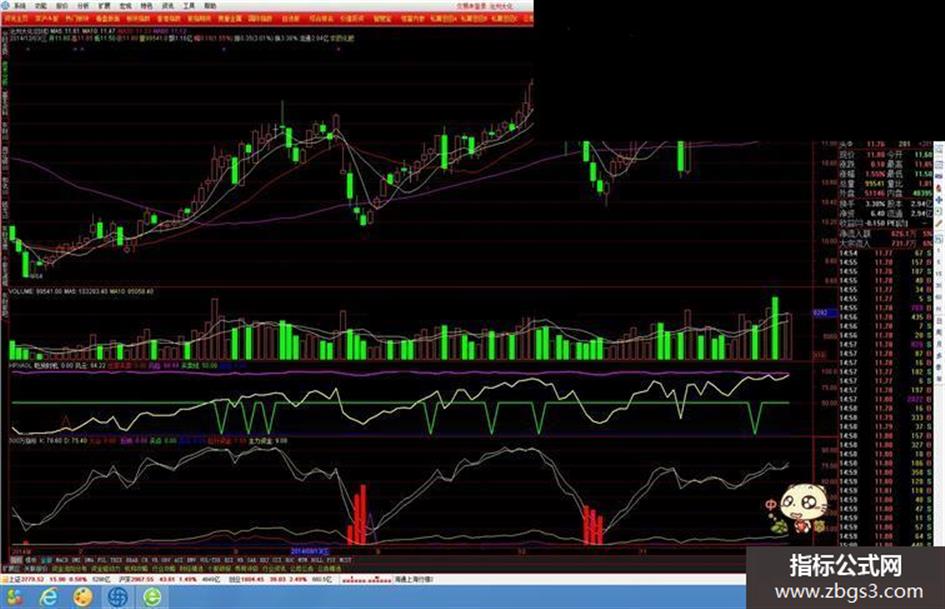
Task: Select the OBV indicator tab
Action: tap(164, 560)
